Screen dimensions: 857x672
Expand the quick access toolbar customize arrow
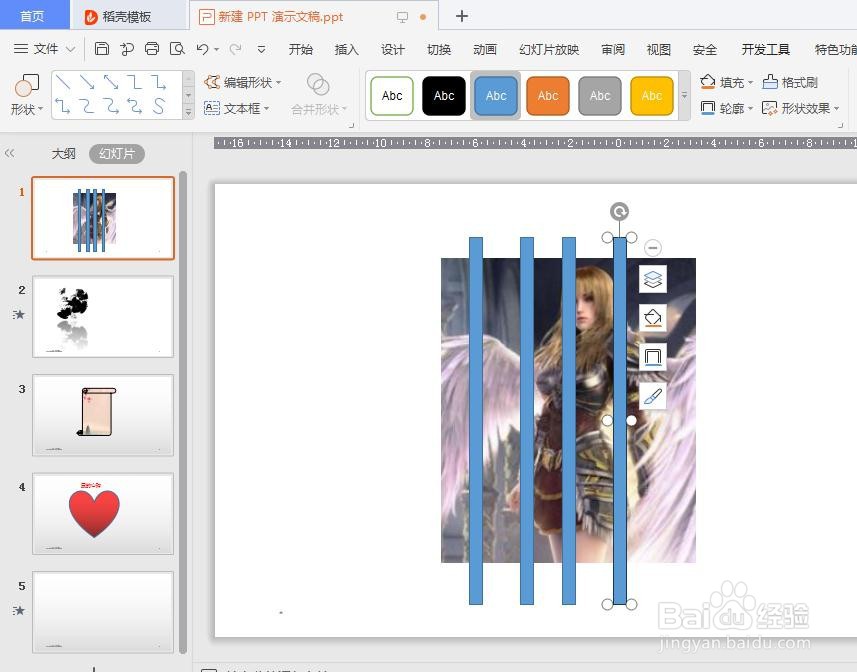(262, 49)
